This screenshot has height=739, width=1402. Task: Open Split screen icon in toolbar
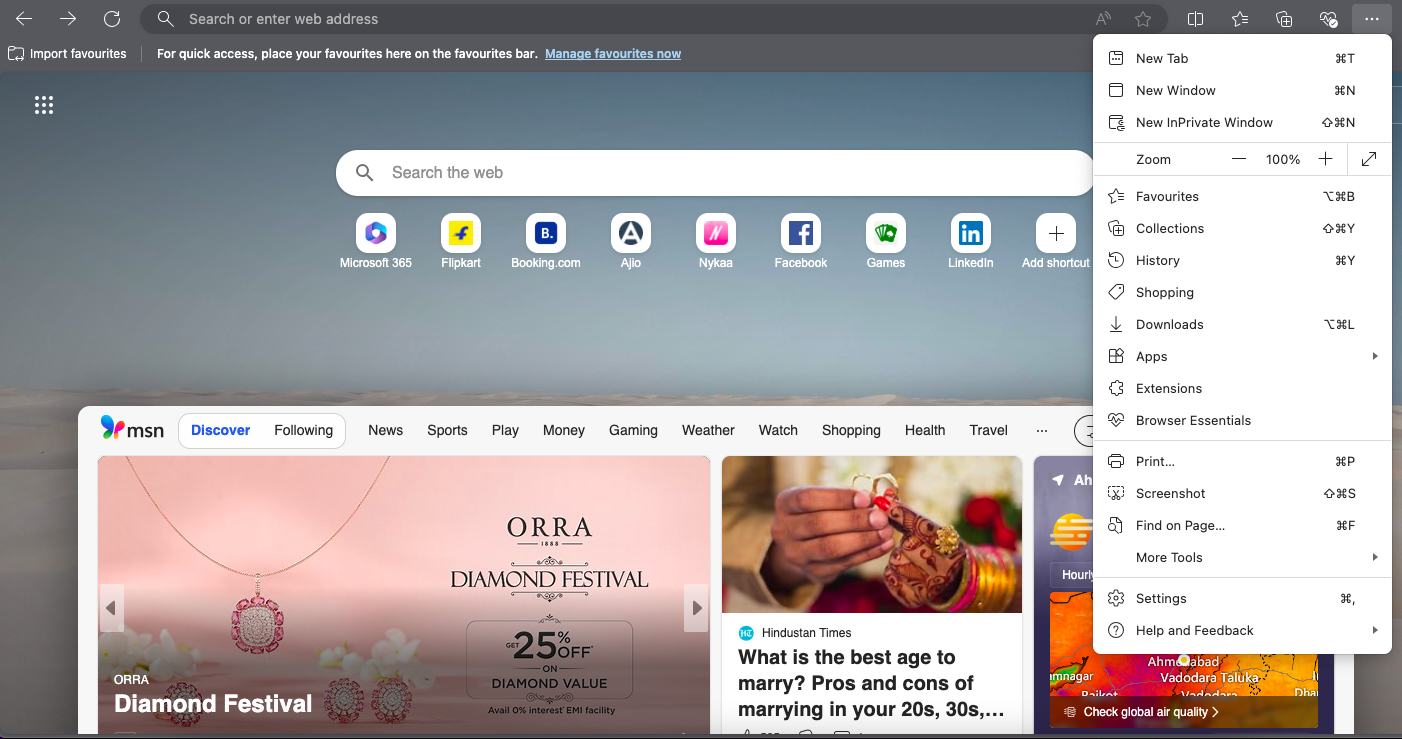(x=1195, y=19)
